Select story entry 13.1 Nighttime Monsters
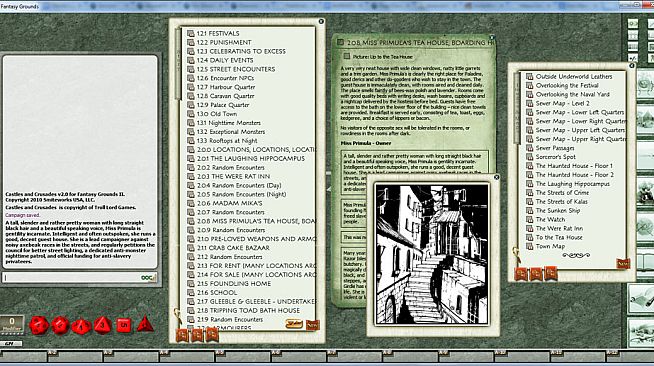The width and height of the screenshot is (654, 366). [x=229, y=123]
